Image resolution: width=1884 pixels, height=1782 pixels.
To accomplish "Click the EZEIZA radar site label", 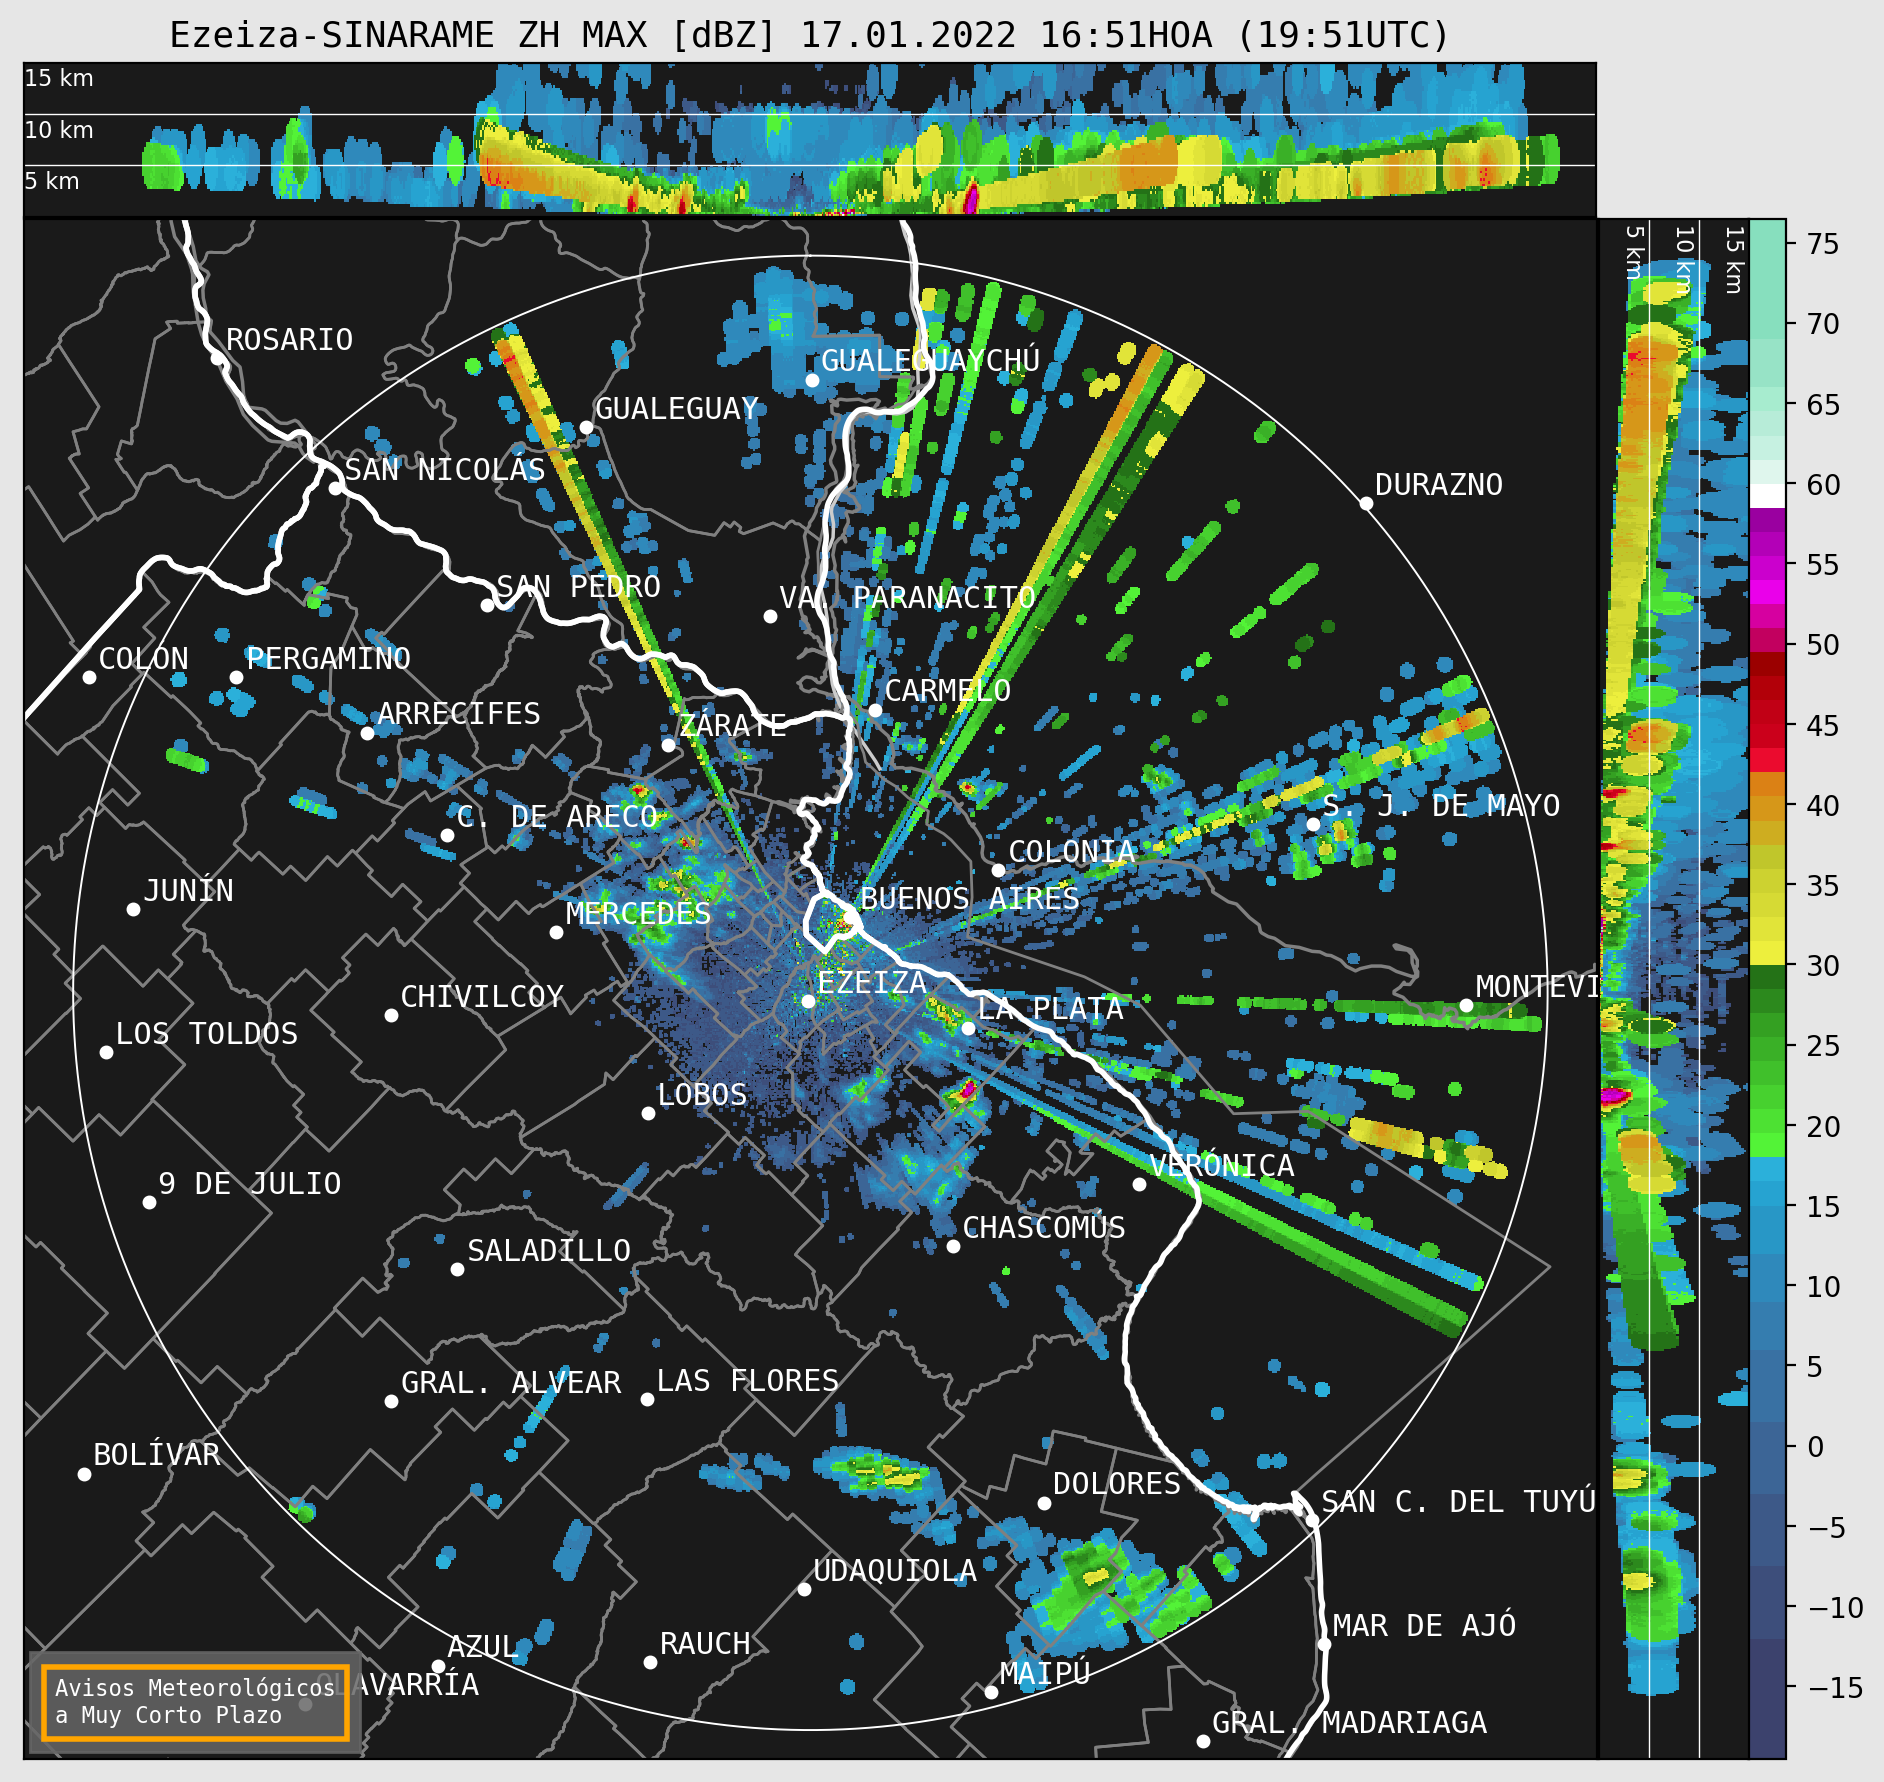I will (x=872, y=983).
